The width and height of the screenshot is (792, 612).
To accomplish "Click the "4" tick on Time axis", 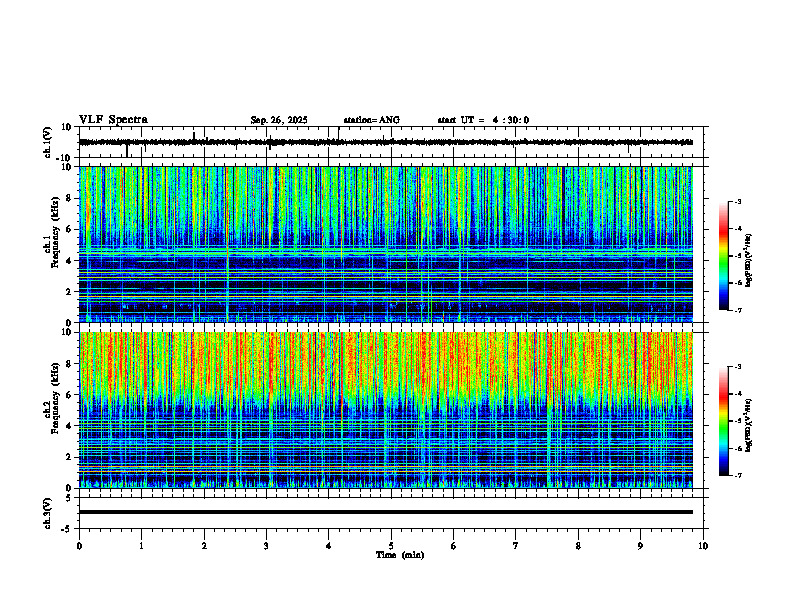I will pyautogui.click(x=329, y=546).
